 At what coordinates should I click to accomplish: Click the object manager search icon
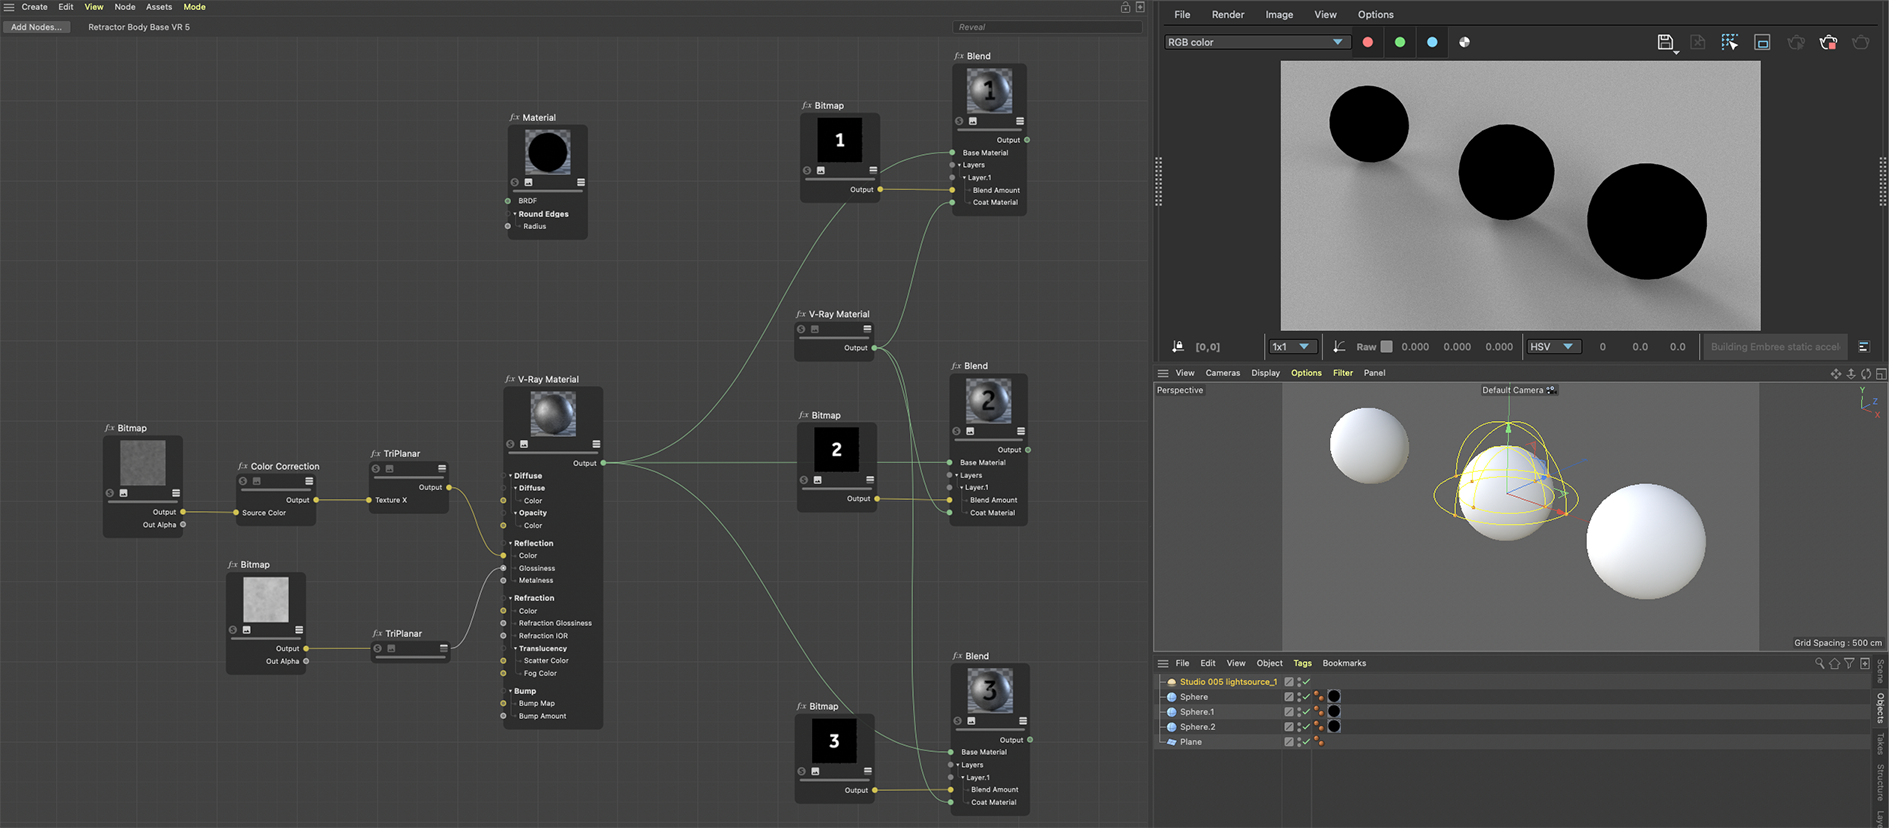point(1819,663)
